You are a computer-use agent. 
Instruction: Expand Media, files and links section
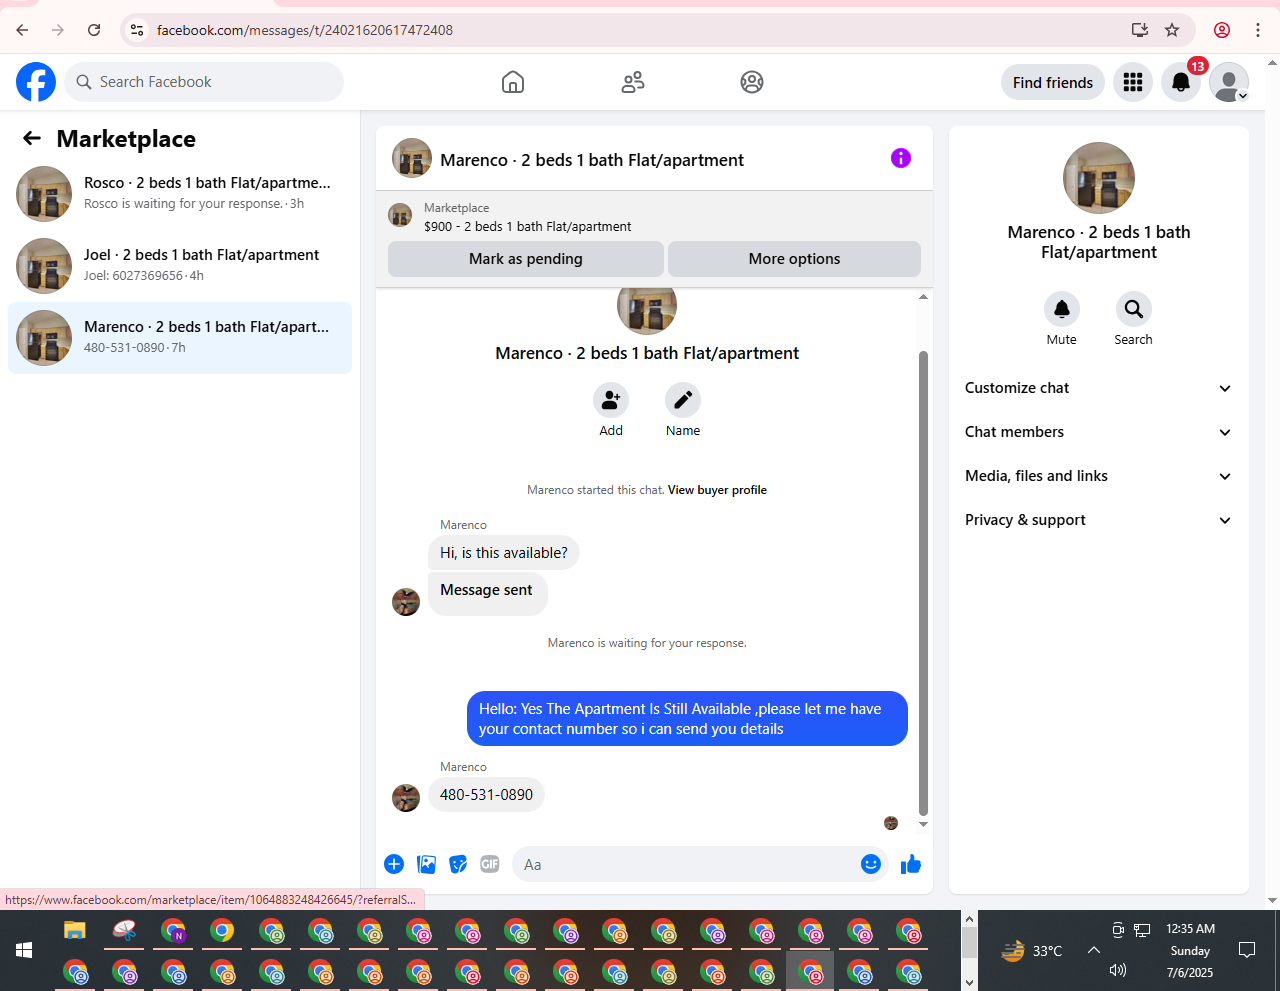(x=1099, y=476)
